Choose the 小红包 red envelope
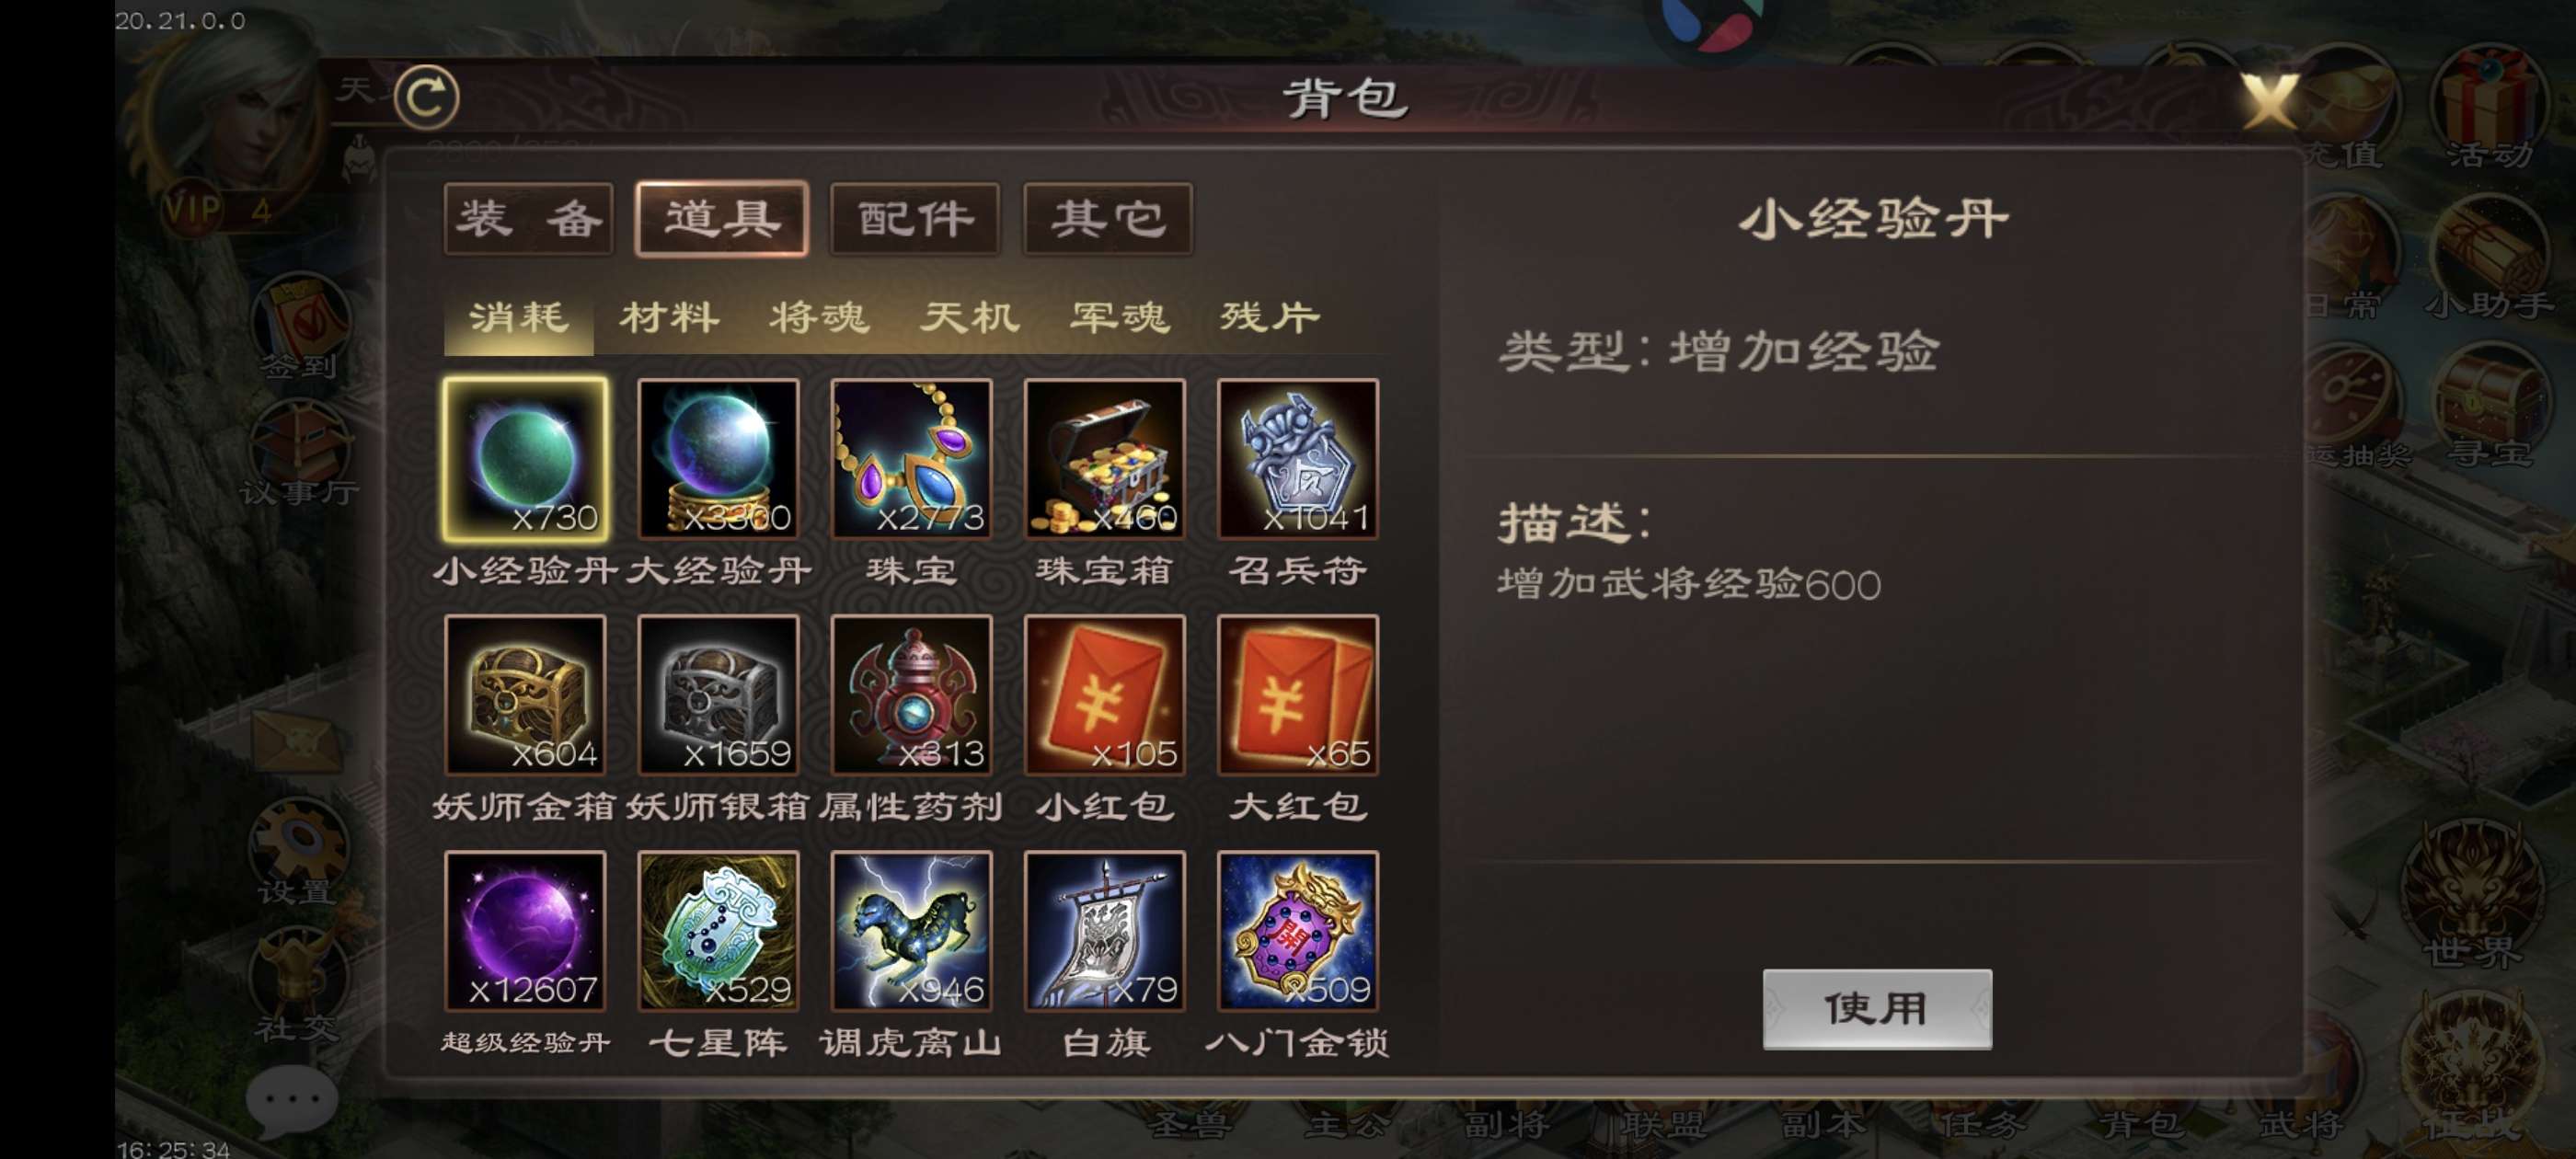Screen dimensions: 2576x1159 1104,695
